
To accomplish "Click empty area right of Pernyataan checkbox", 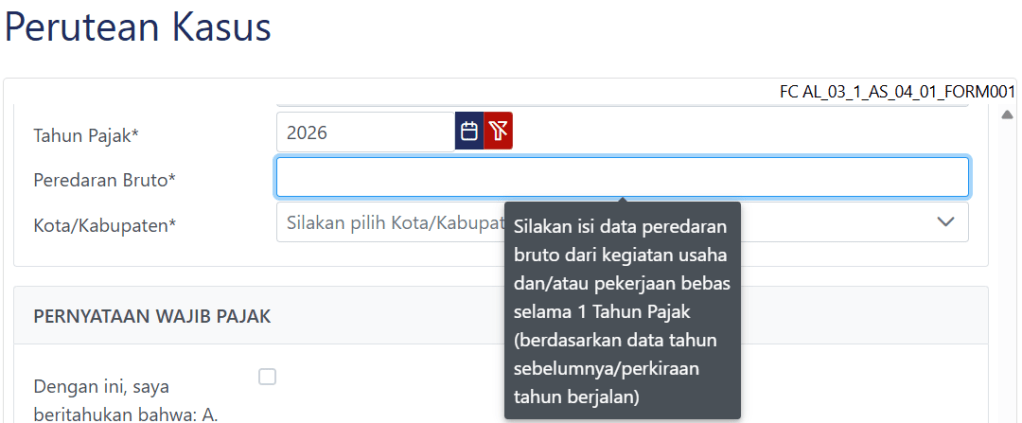I will (x=400, y=380).
